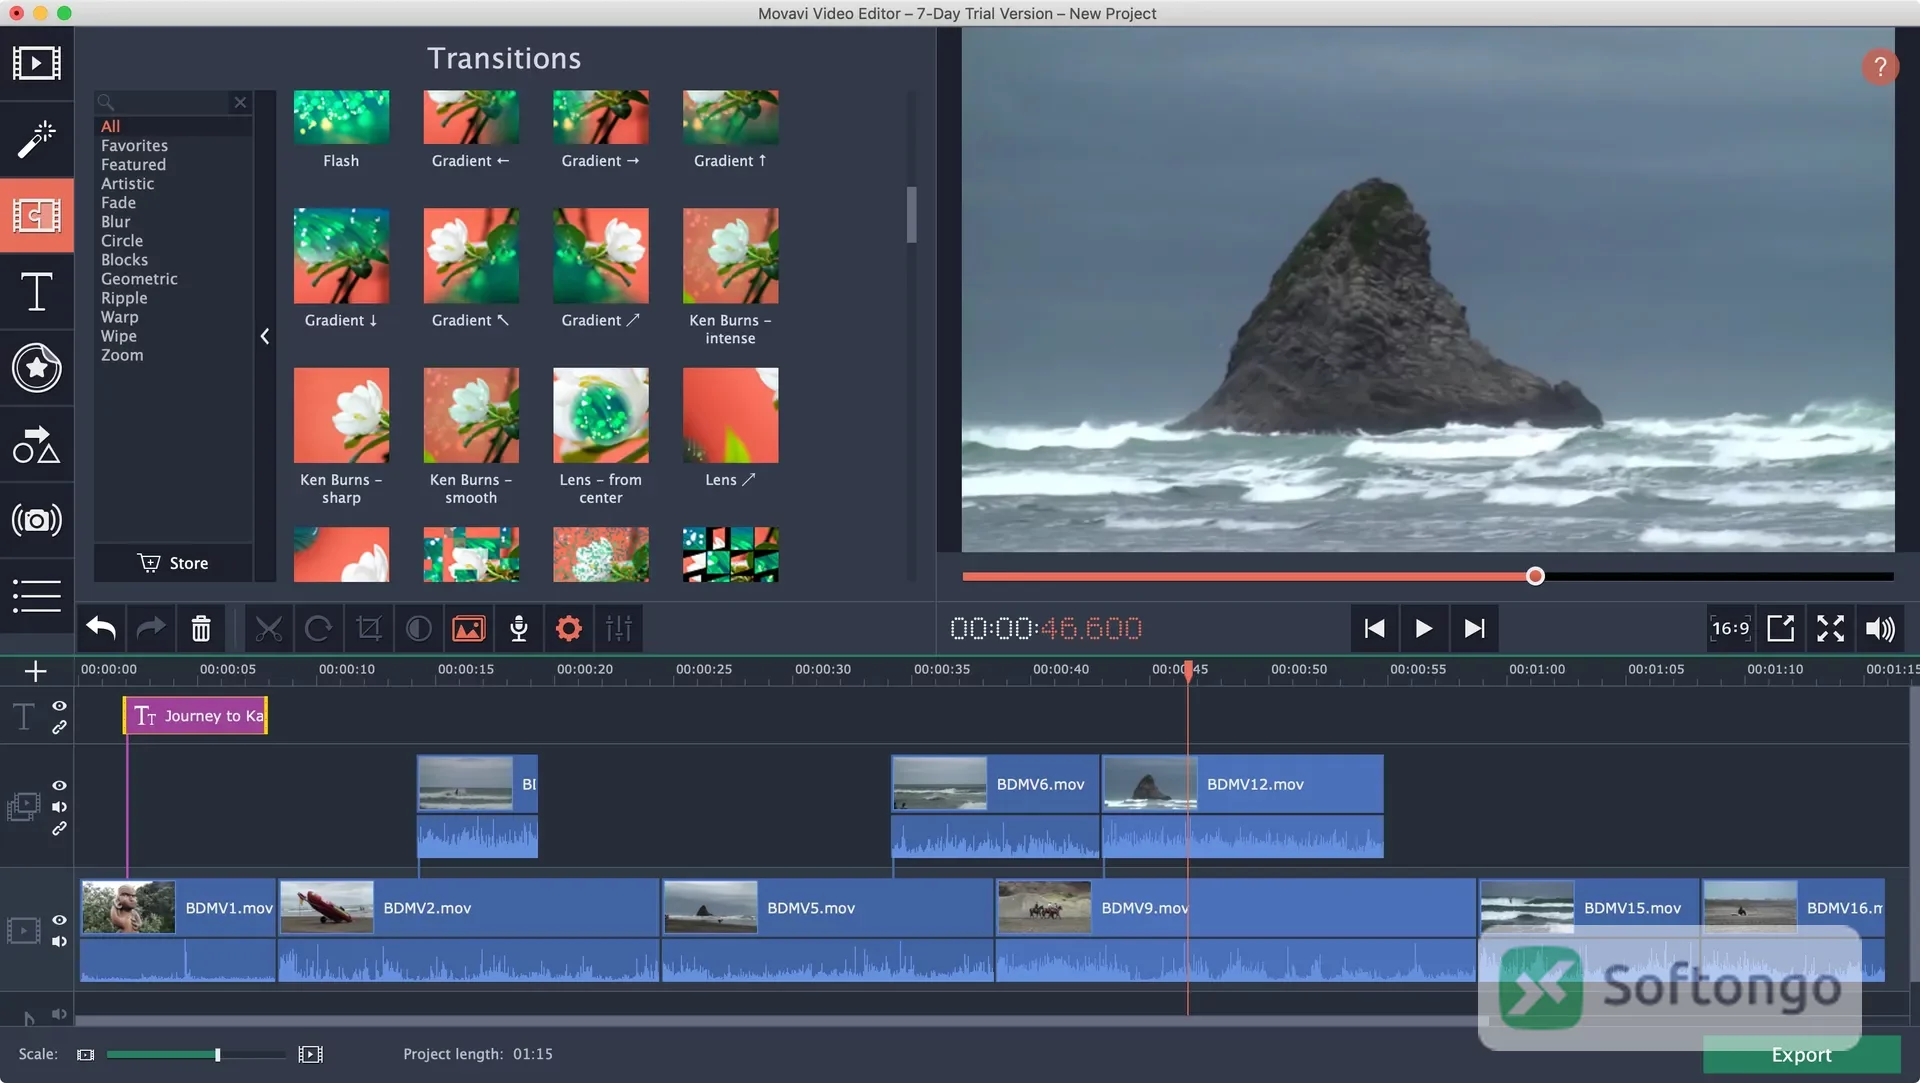1920x1083 pixels.
Task: Select the Geometric transitions category
Action: 139,279
